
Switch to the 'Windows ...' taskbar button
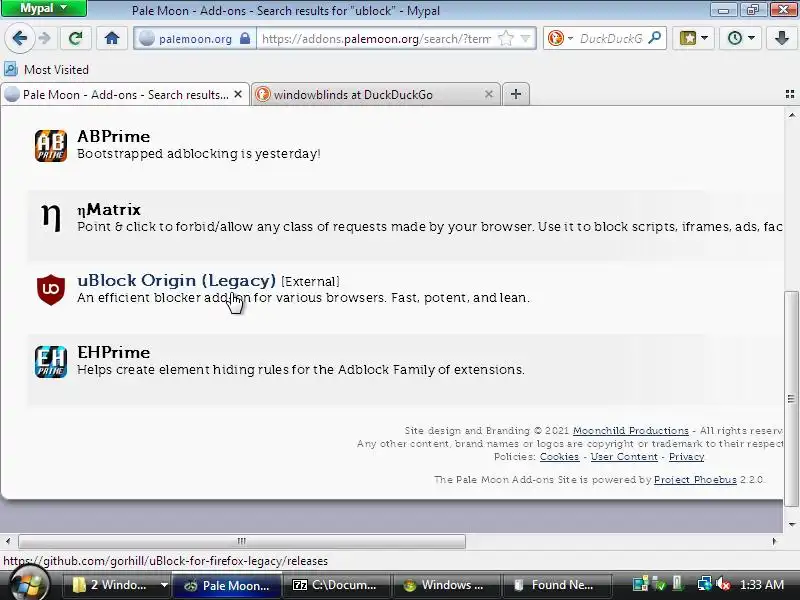click(447, 585)
